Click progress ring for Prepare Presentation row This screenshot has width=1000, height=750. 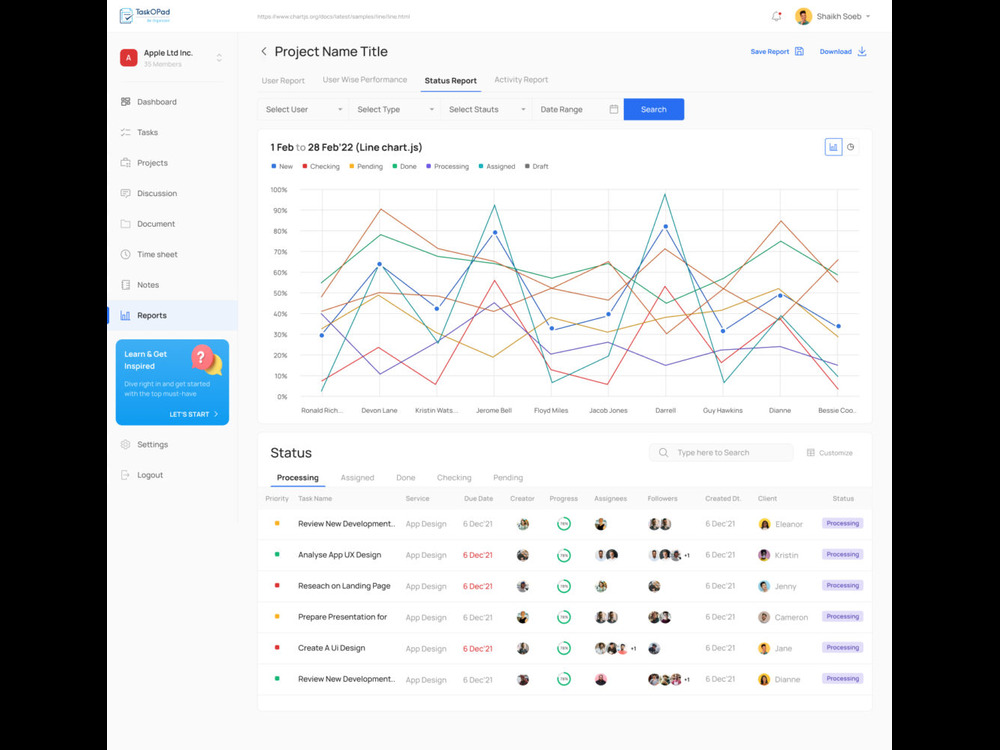(x=564, y=617)
